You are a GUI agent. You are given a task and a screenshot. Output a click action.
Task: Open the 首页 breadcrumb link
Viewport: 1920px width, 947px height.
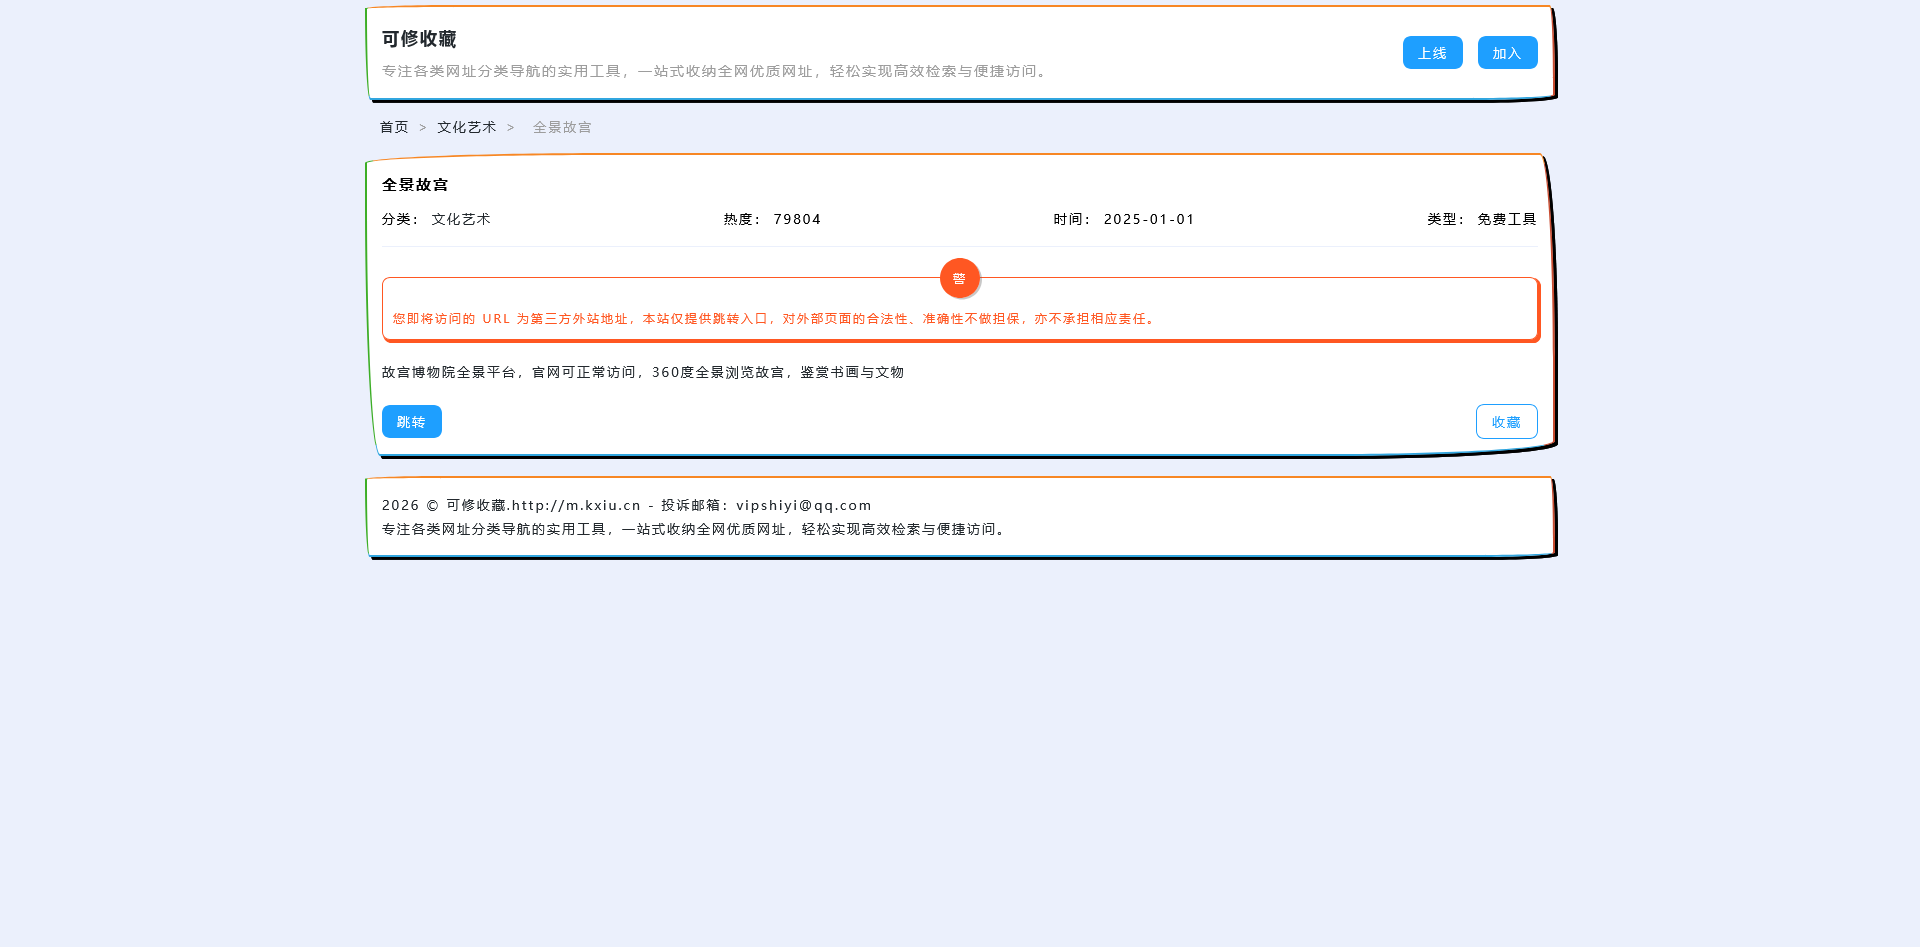(393, 127)
